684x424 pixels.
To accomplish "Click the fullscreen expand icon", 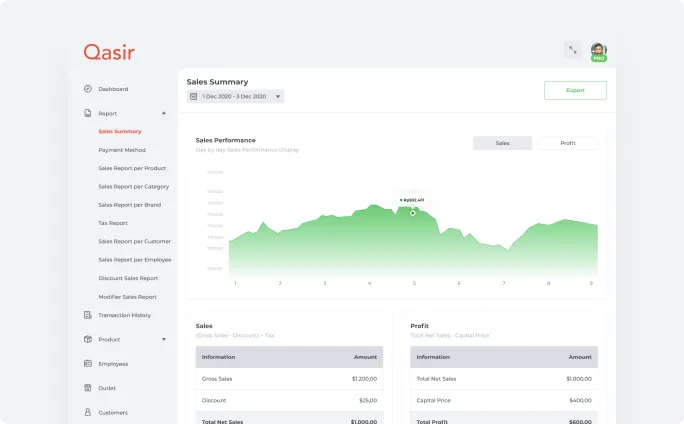I will pyautogui.click(x=572, y=50).
